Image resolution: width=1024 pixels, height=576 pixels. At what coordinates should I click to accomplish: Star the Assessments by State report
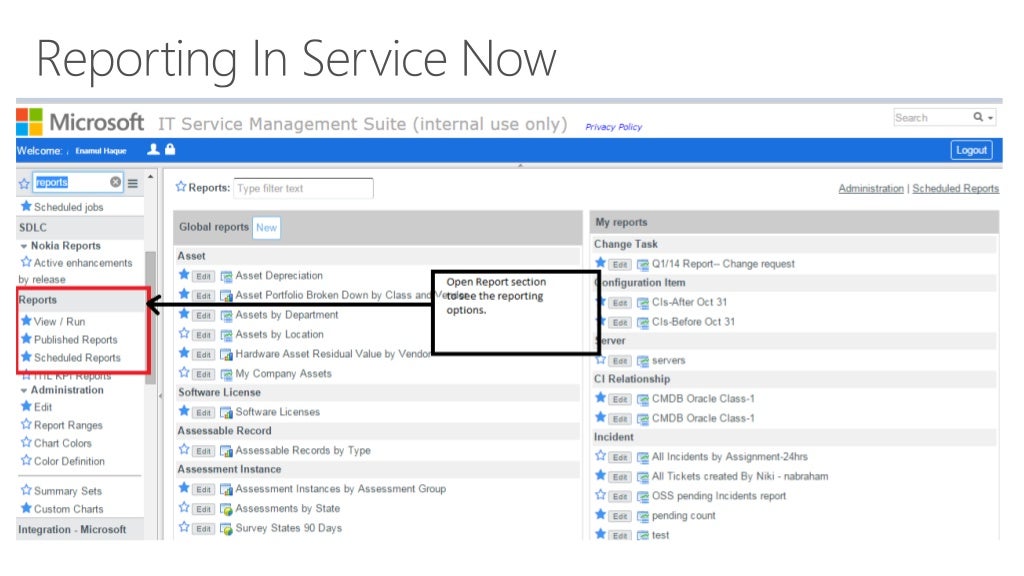(184, 507)
